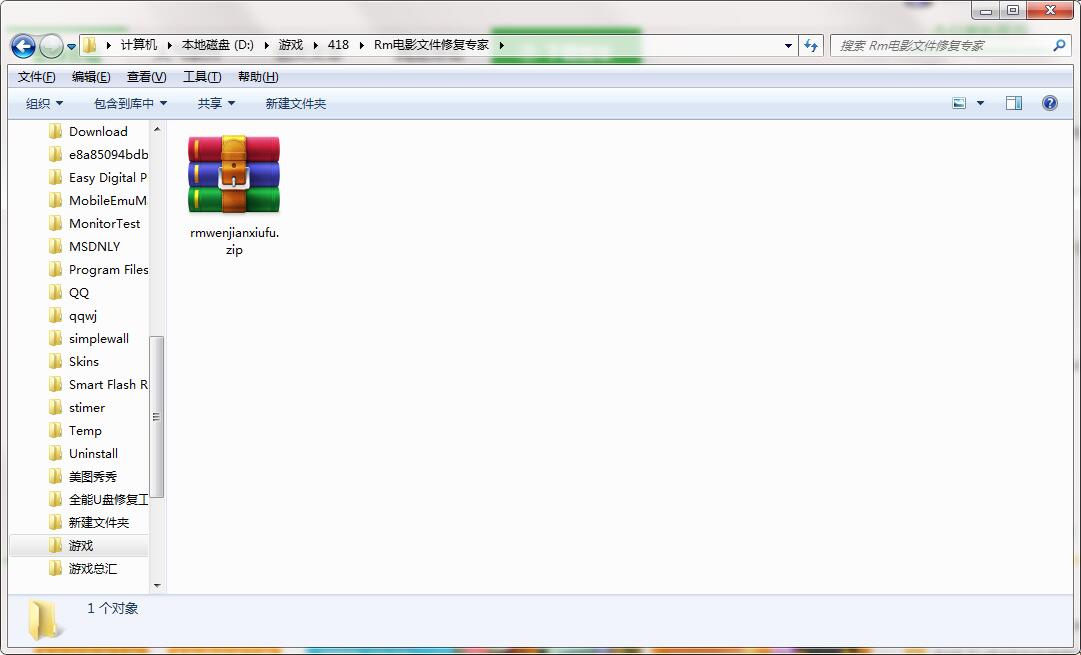Screen dimensions: 1081x655
Task: Select 计算机 in the address breadcrumb
Action: point(139,45)
